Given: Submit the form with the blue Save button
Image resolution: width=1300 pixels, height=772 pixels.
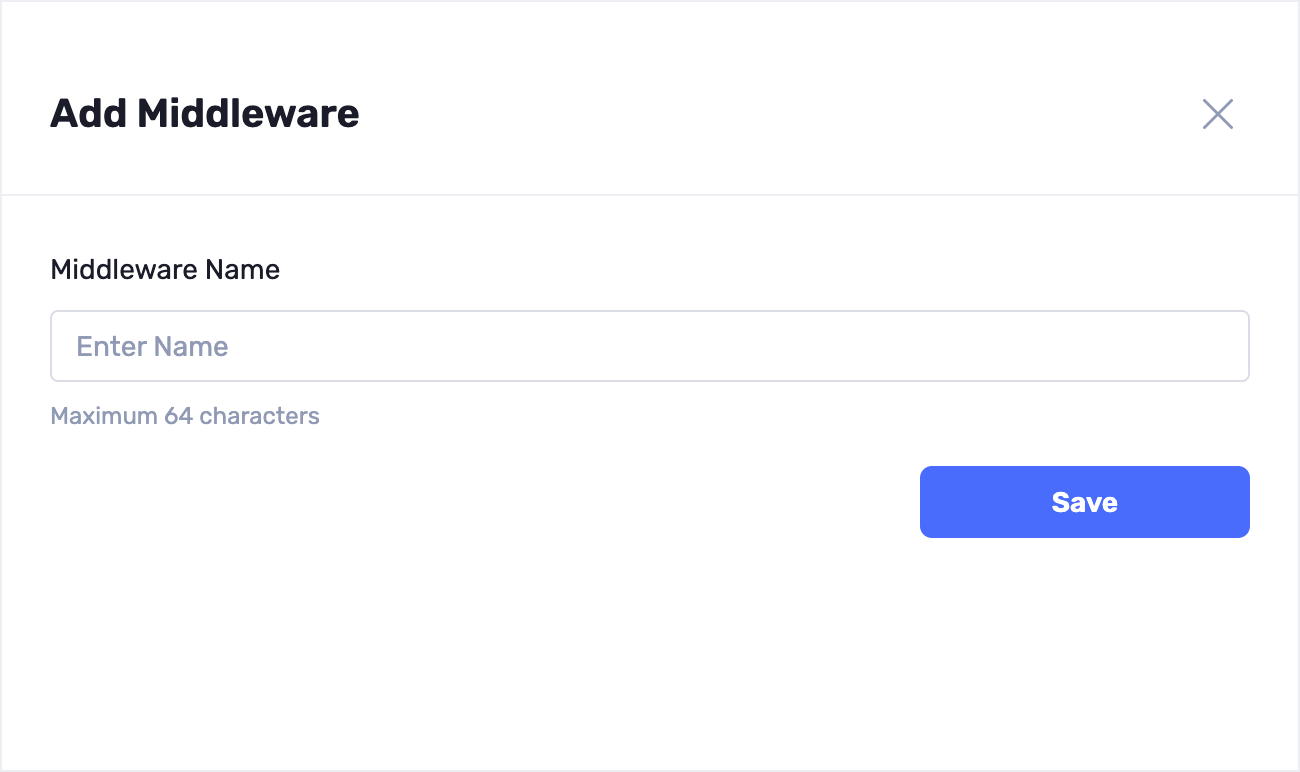Looking at the screenshot, I should coord(1084,502).
